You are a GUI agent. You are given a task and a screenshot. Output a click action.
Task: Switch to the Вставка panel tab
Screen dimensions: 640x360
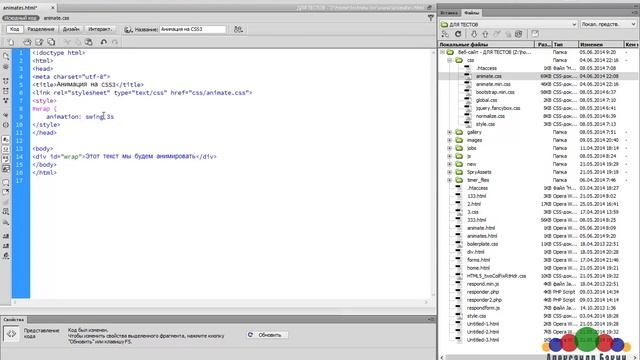tap(449, 13)
